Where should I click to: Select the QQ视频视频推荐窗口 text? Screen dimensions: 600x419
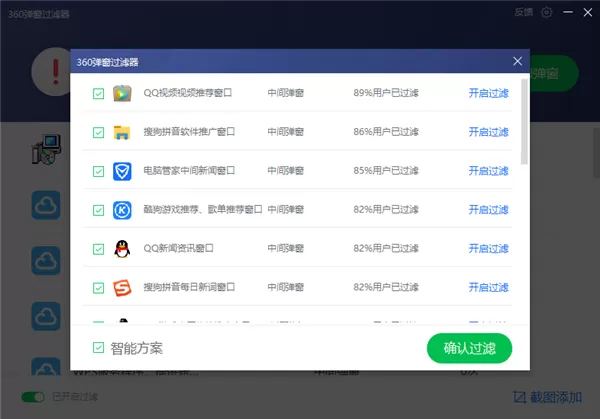tap(188, 93)
